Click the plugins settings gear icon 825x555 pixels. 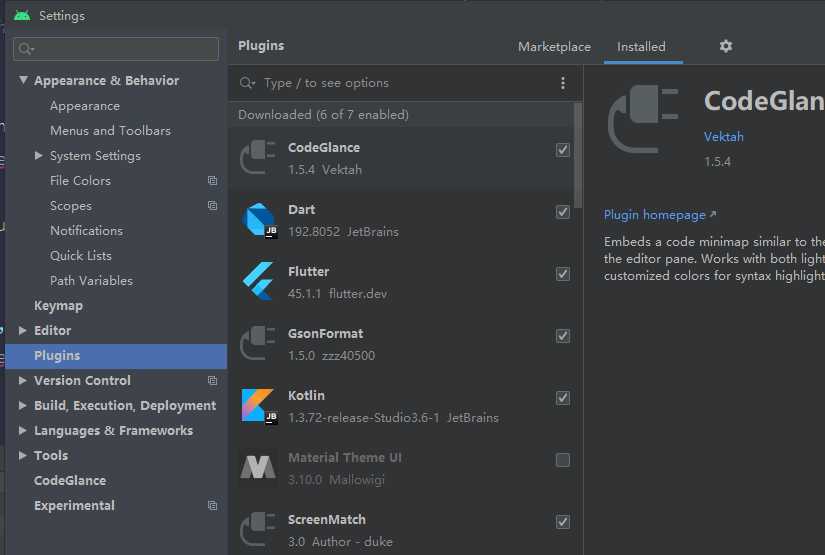pos(726,46)
